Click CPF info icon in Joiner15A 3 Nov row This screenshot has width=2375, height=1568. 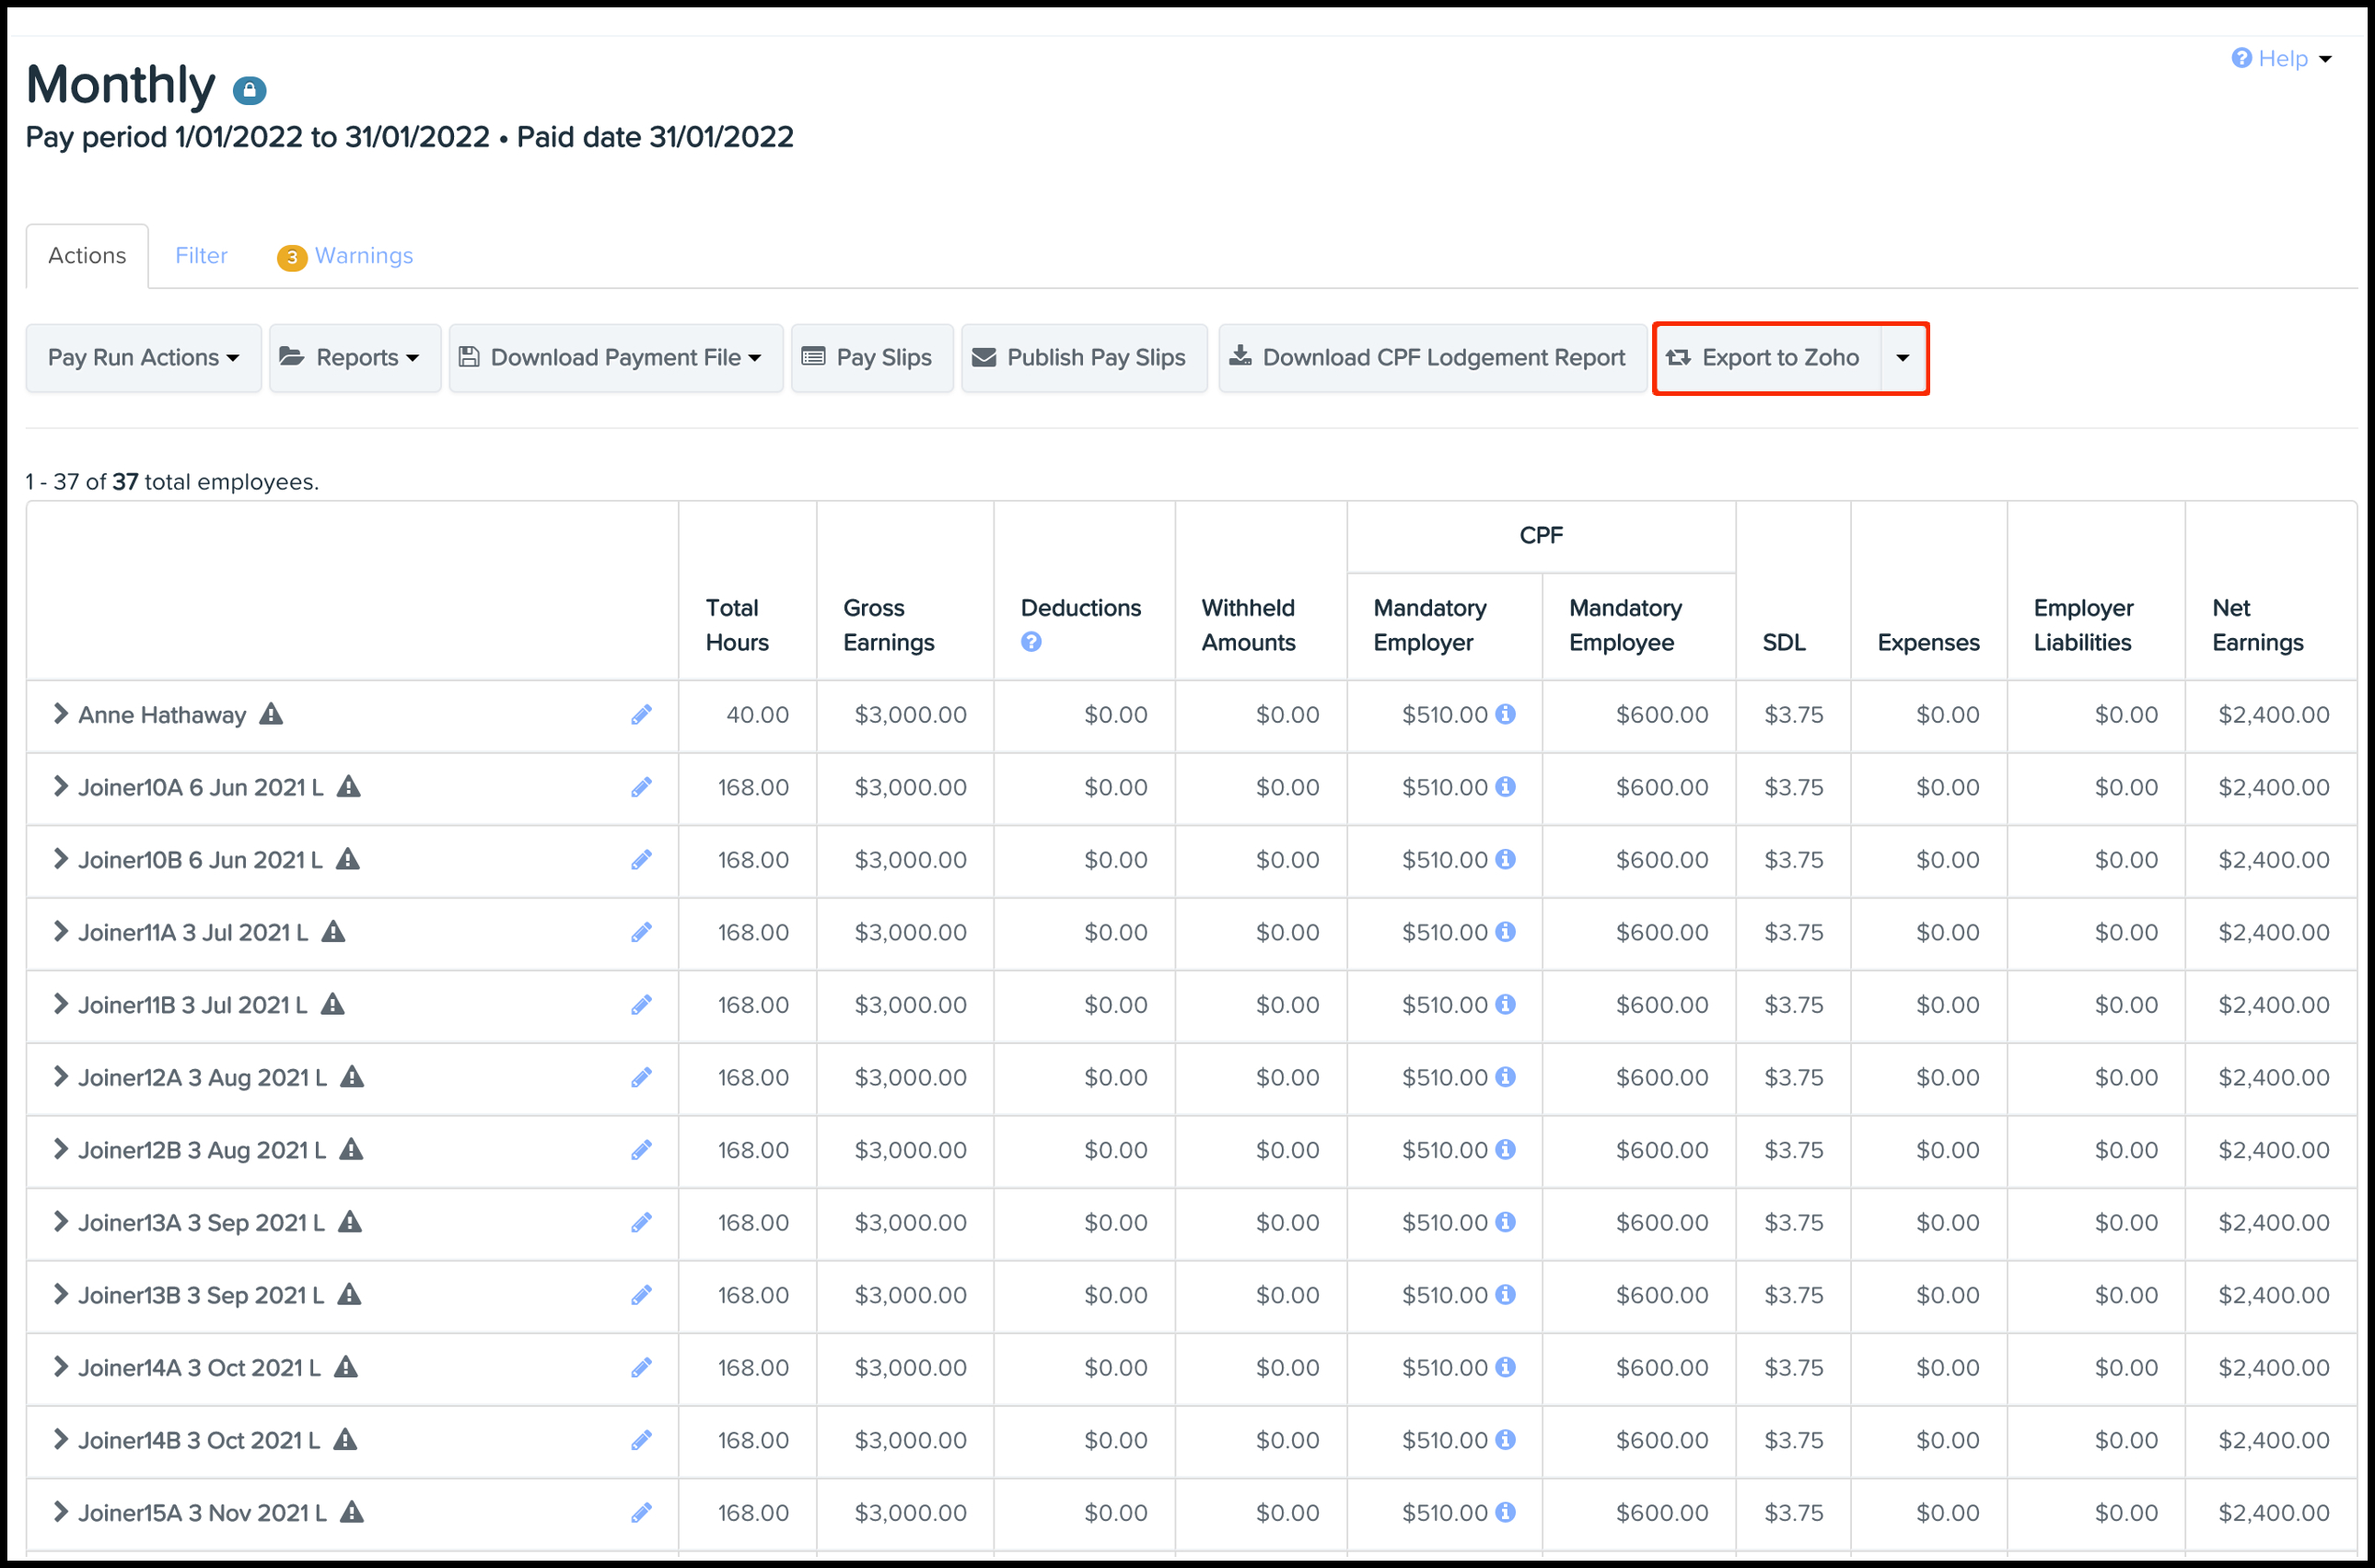[x=1505, y=1512]
